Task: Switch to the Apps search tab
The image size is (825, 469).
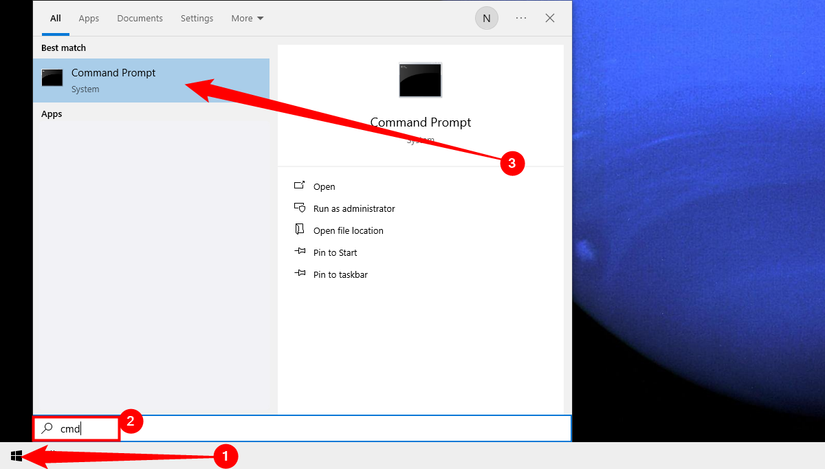Action: pyautogui.click(x=89, y=18)
